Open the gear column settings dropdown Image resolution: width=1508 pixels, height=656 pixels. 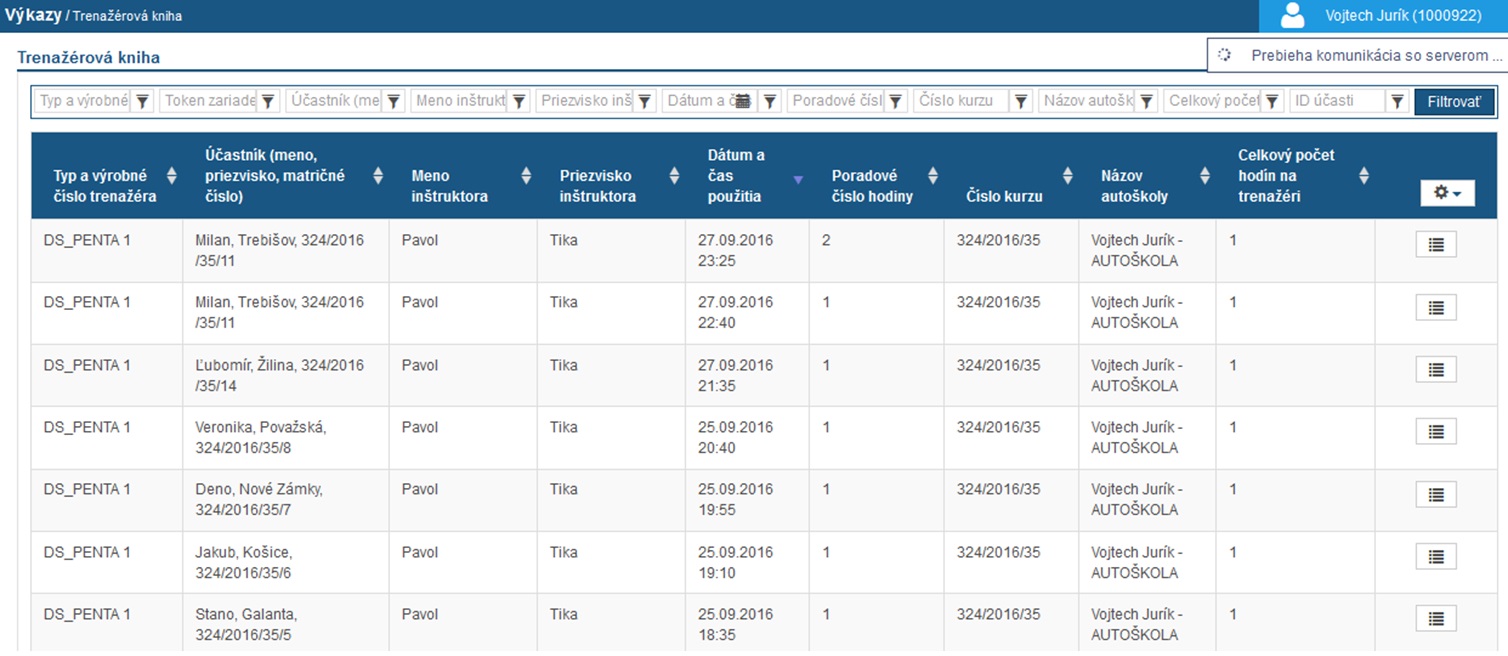pos(1447,193)
